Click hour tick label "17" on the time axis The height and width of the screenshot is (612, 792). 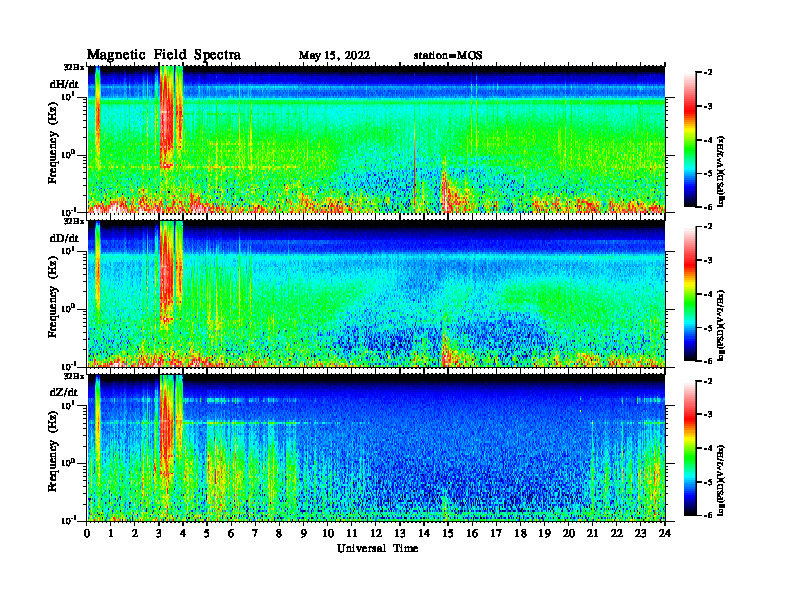pos(496,534)
